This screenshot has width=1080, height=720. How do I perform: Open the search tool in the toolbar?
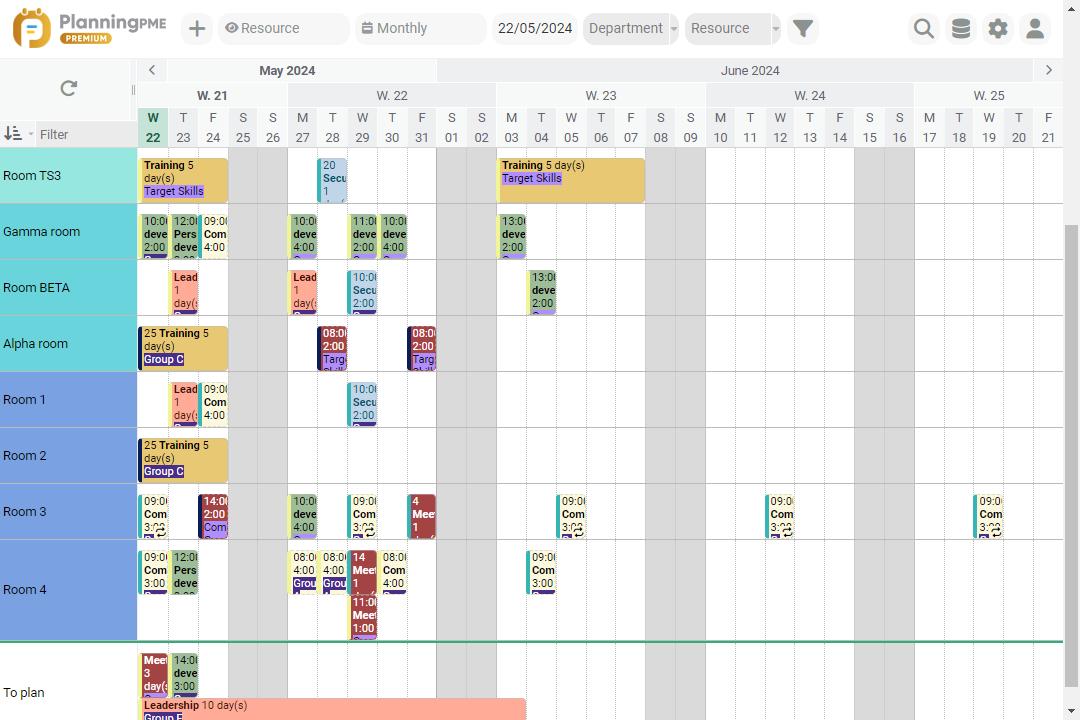coord(923,28)
